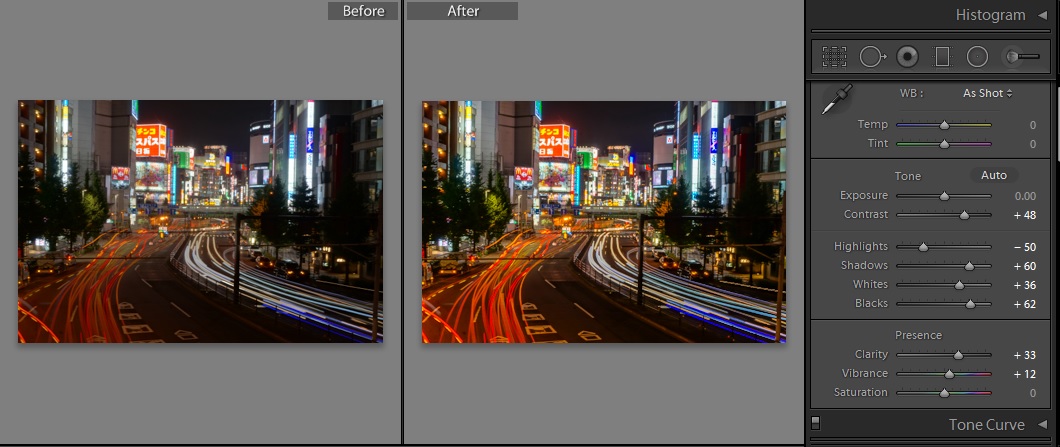Viewport: 1060px width, 447px height.
Task: Click the After view label
Action: (462, 11)
